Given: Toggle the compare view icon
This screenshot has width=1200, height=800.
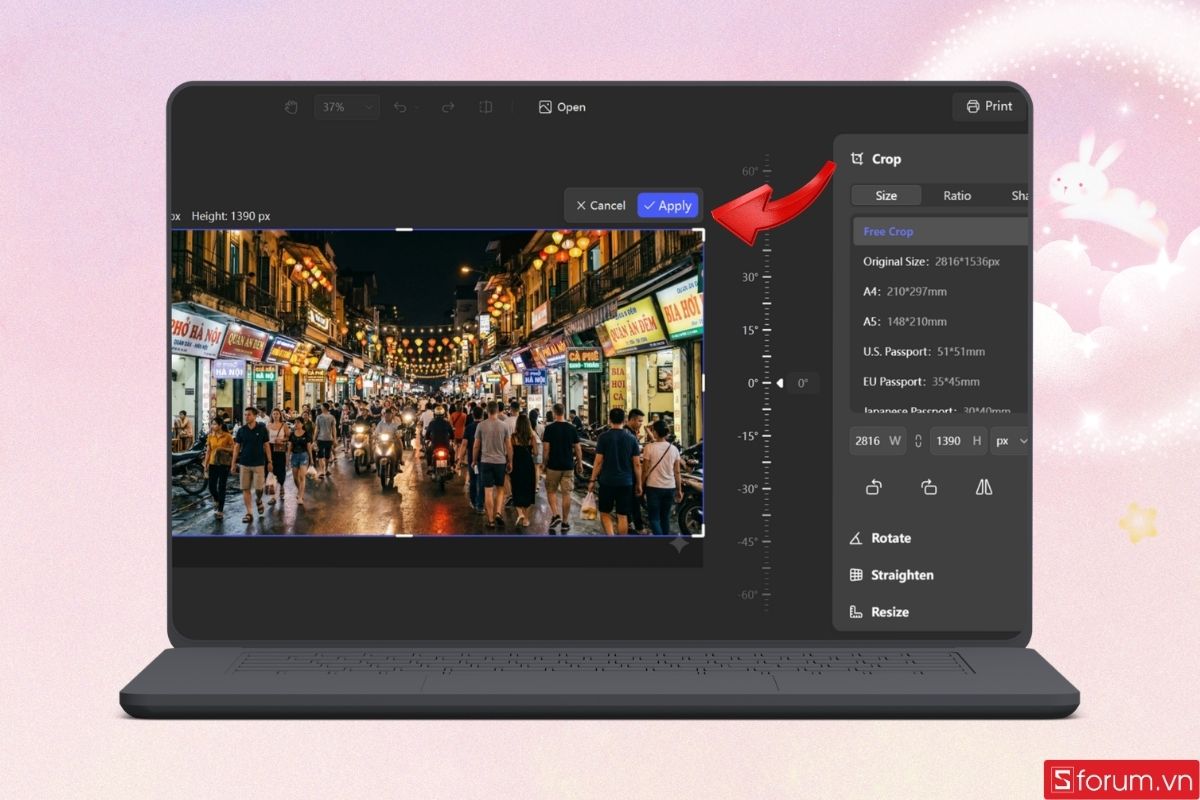Looking at the screenshot, I should click(486, 107).
